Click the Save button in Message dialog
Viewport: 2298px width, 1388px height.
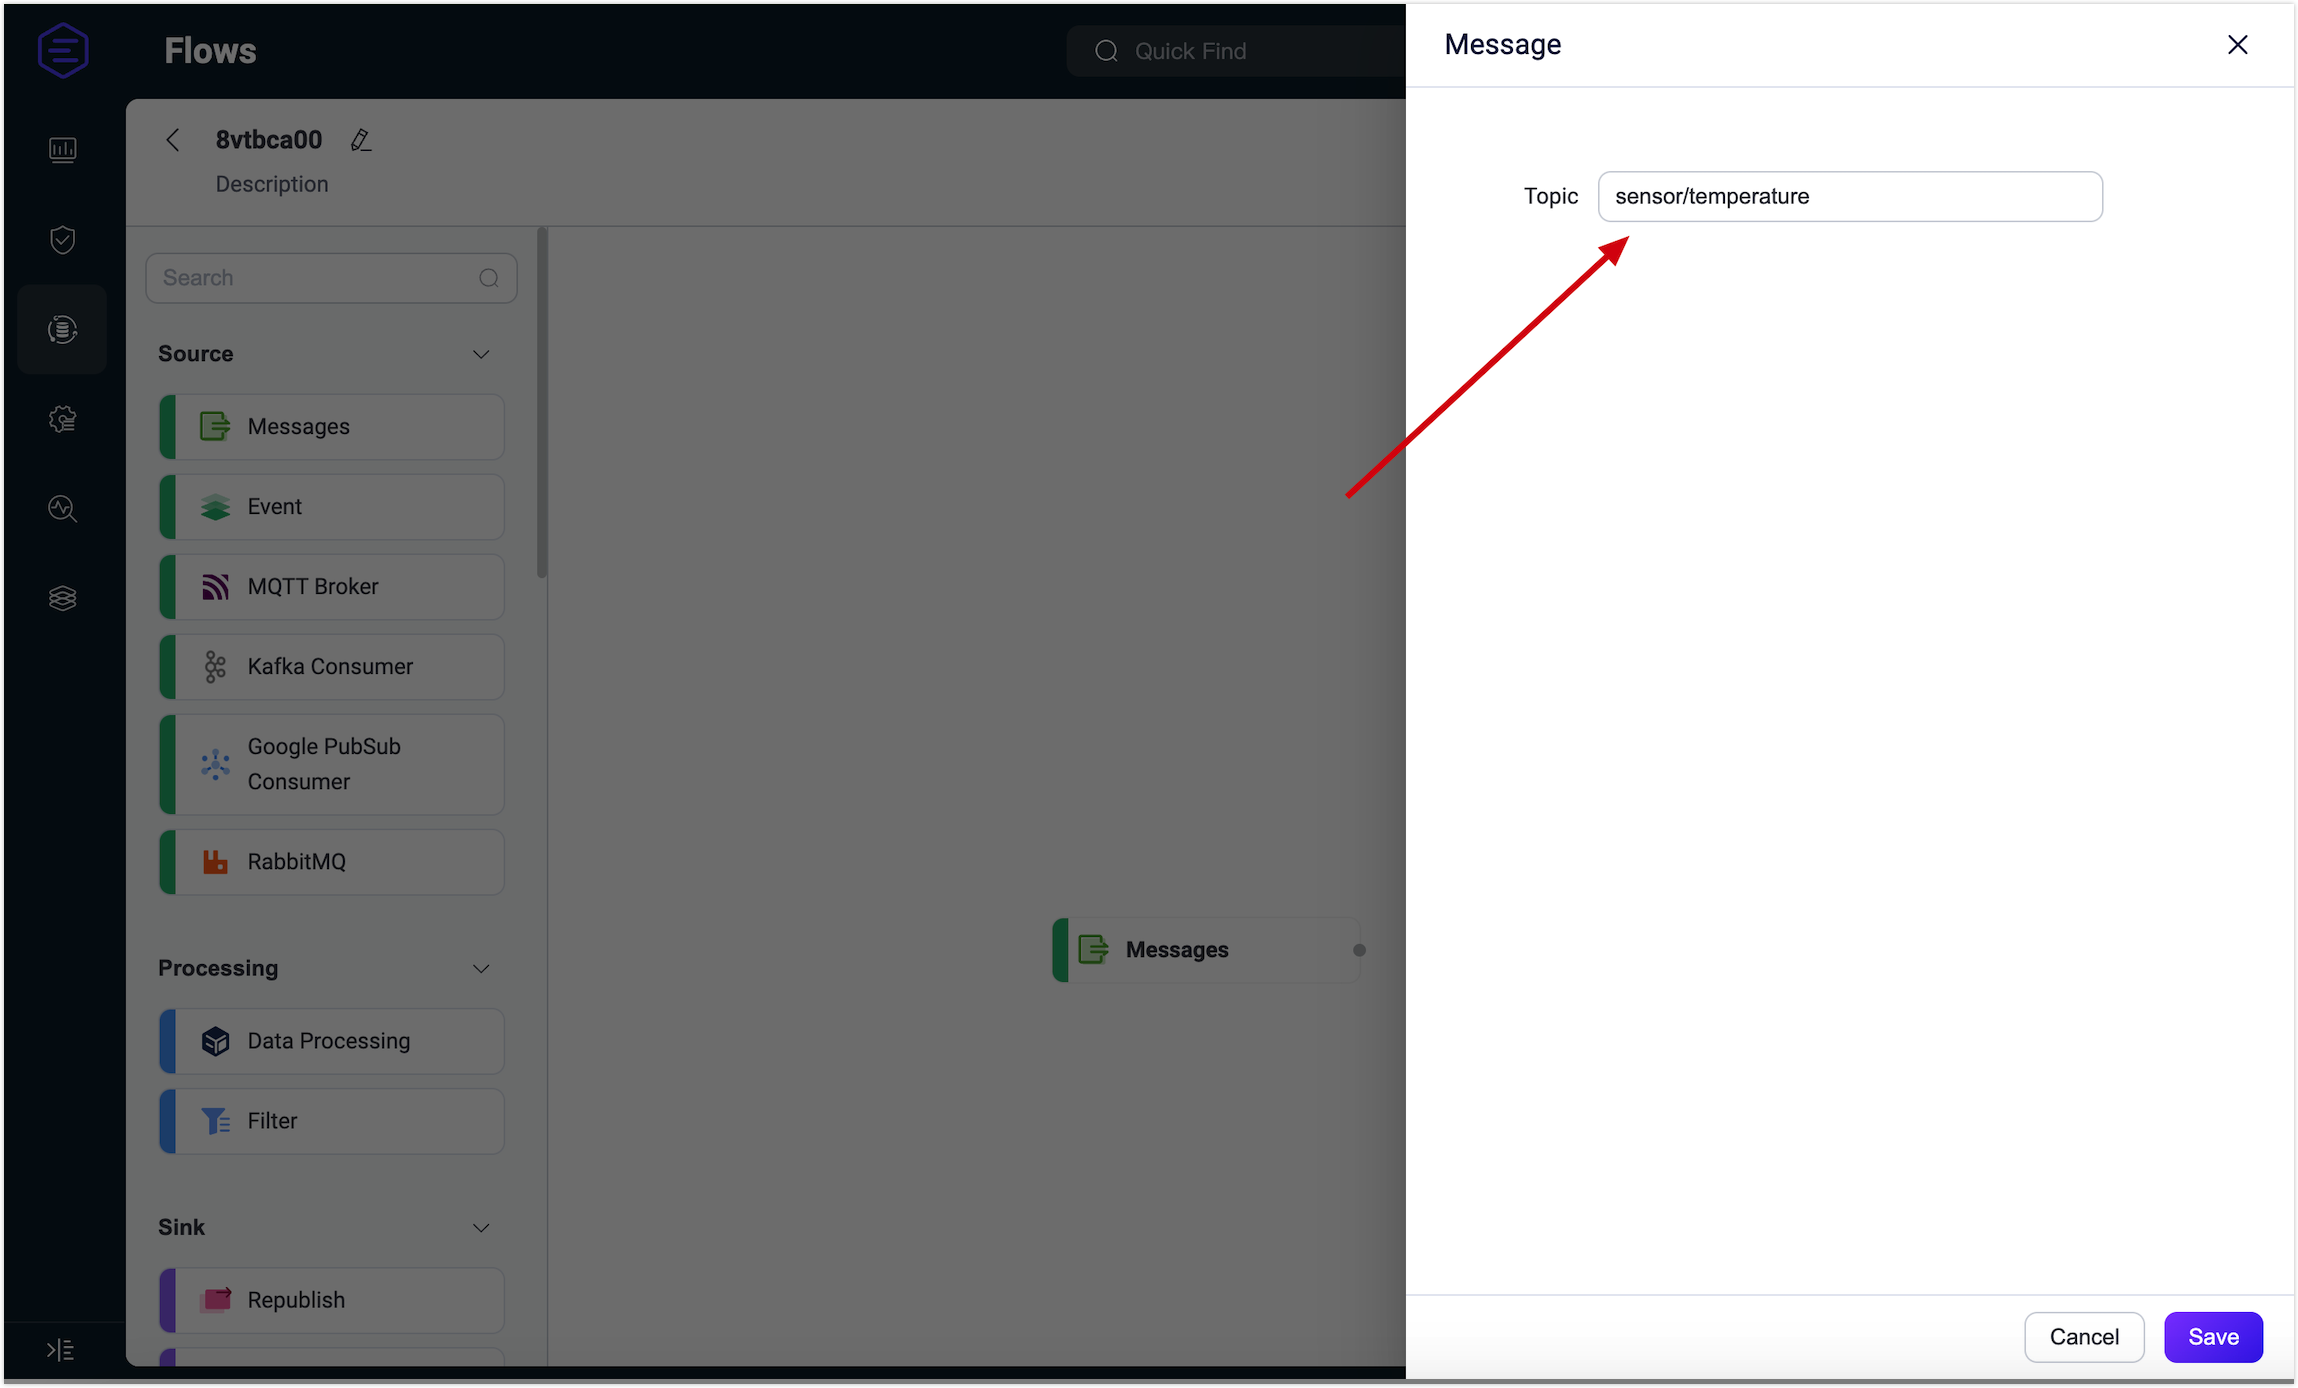[2213, 1335]
